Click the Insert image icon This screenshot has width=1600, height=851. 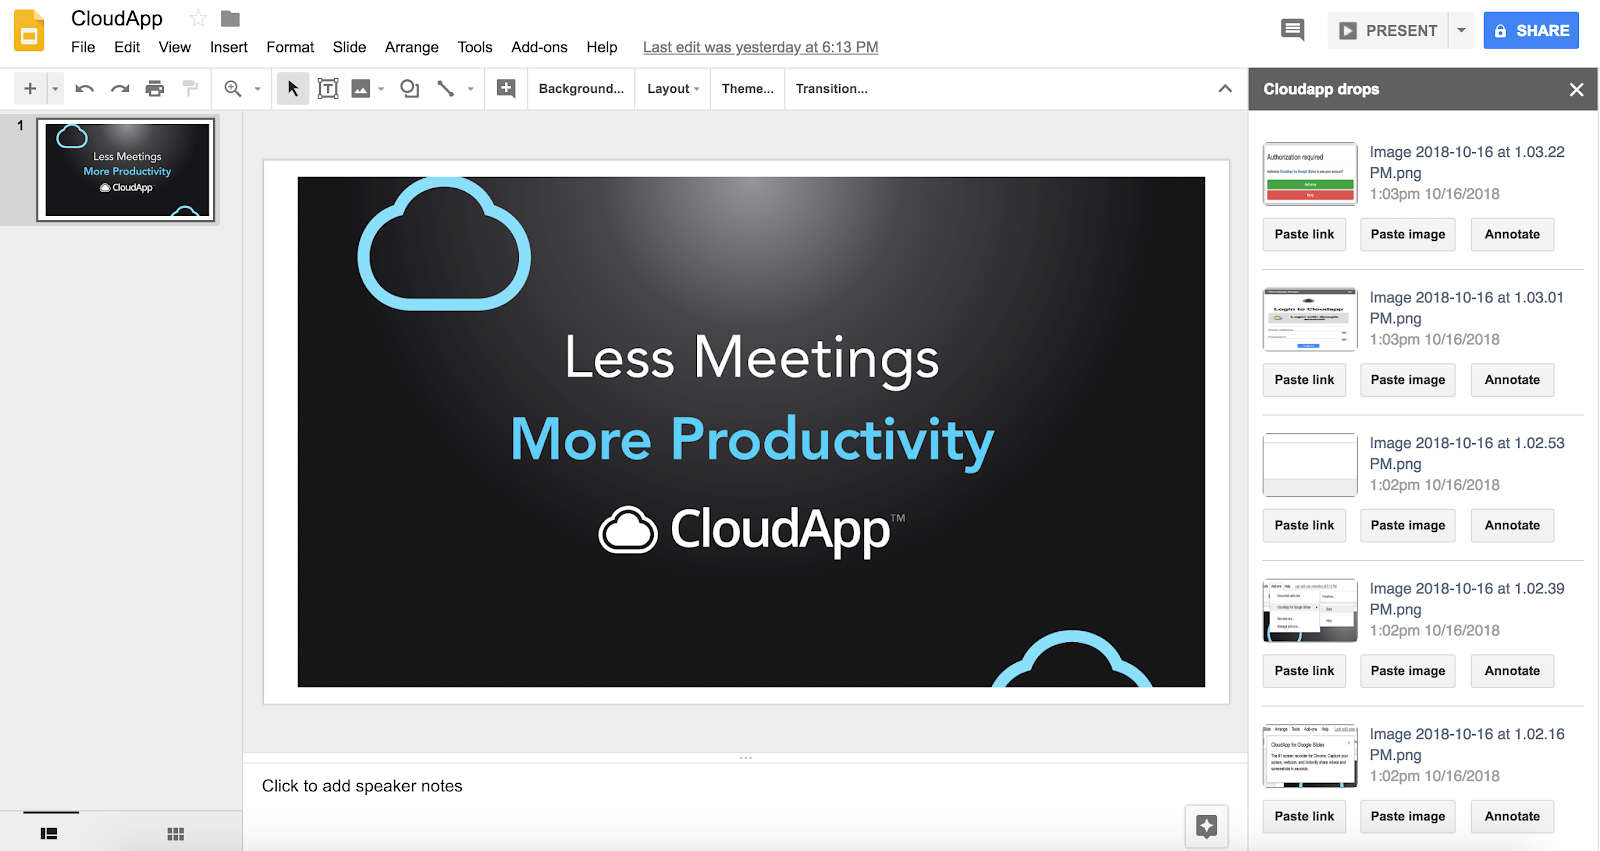(361, 89)
